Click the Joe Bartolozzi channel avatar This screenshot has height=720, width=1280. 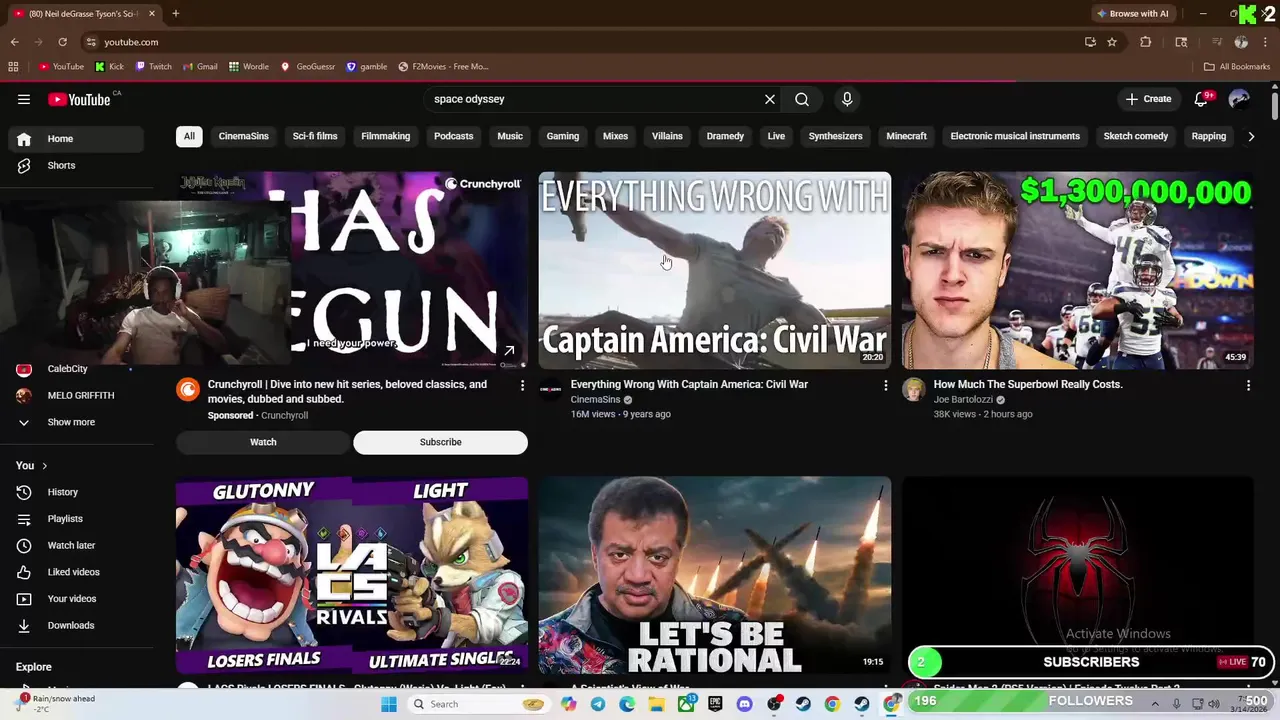pyautogui.click(x=914, y=390)
